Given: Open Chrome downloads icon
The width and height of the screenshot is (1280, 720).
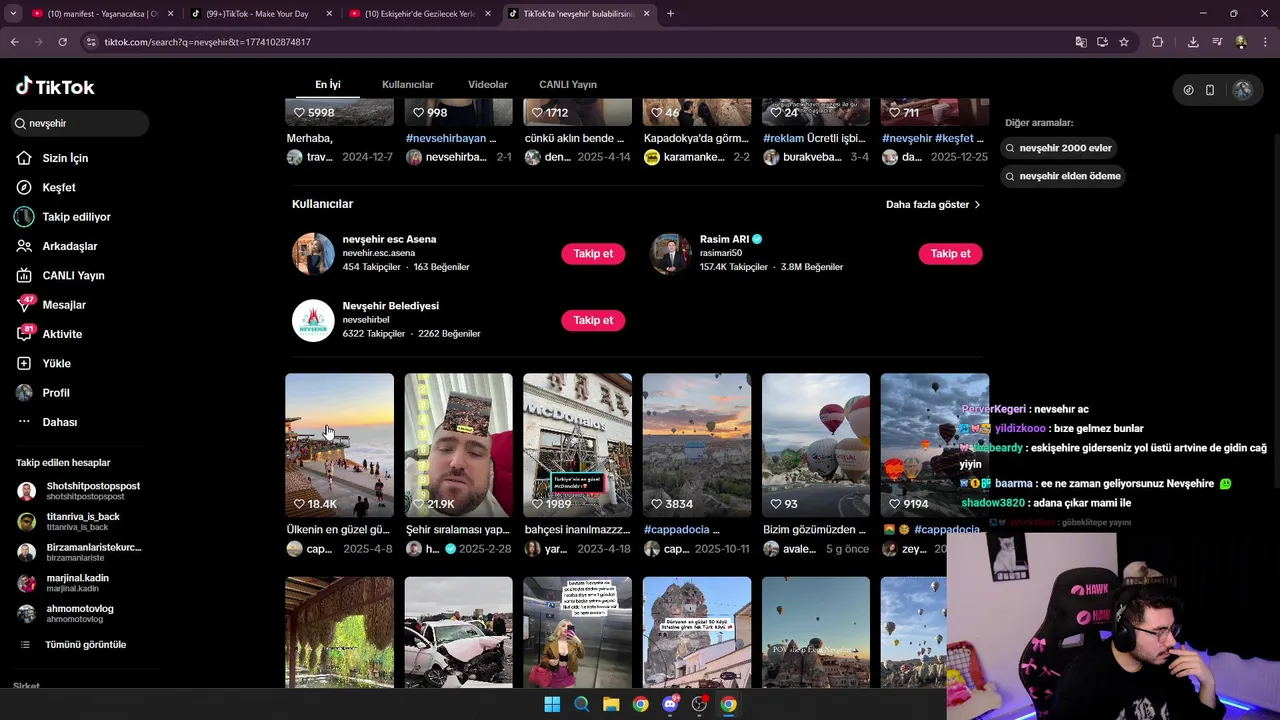Looking at the screenshot, I should pos(1193,42).
